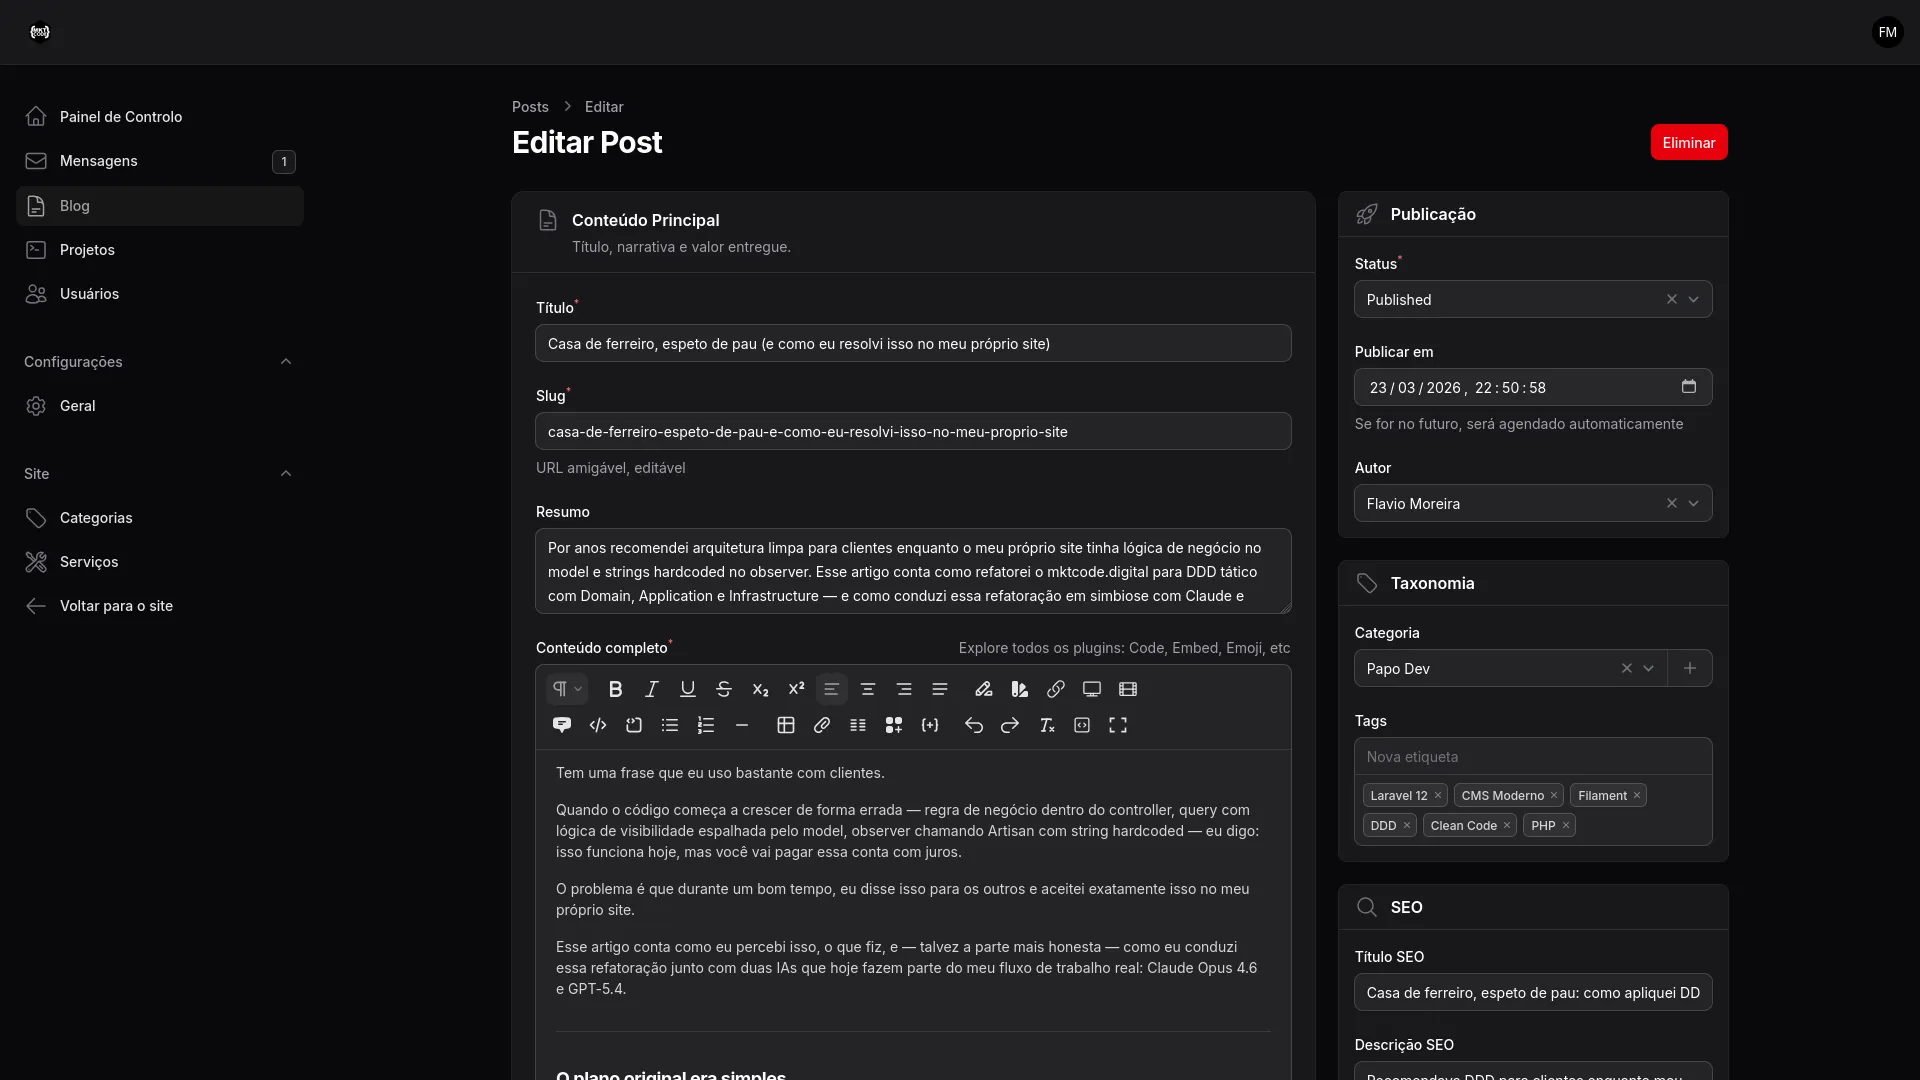This screenshot has height=1080, width=1920.
Task: Navigate to Posts via the breadcrumb
Action: (531, 107)
